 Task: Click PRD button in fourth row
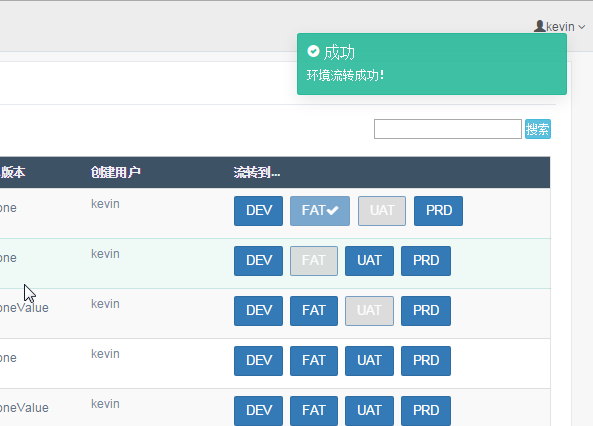pos(426,361)
